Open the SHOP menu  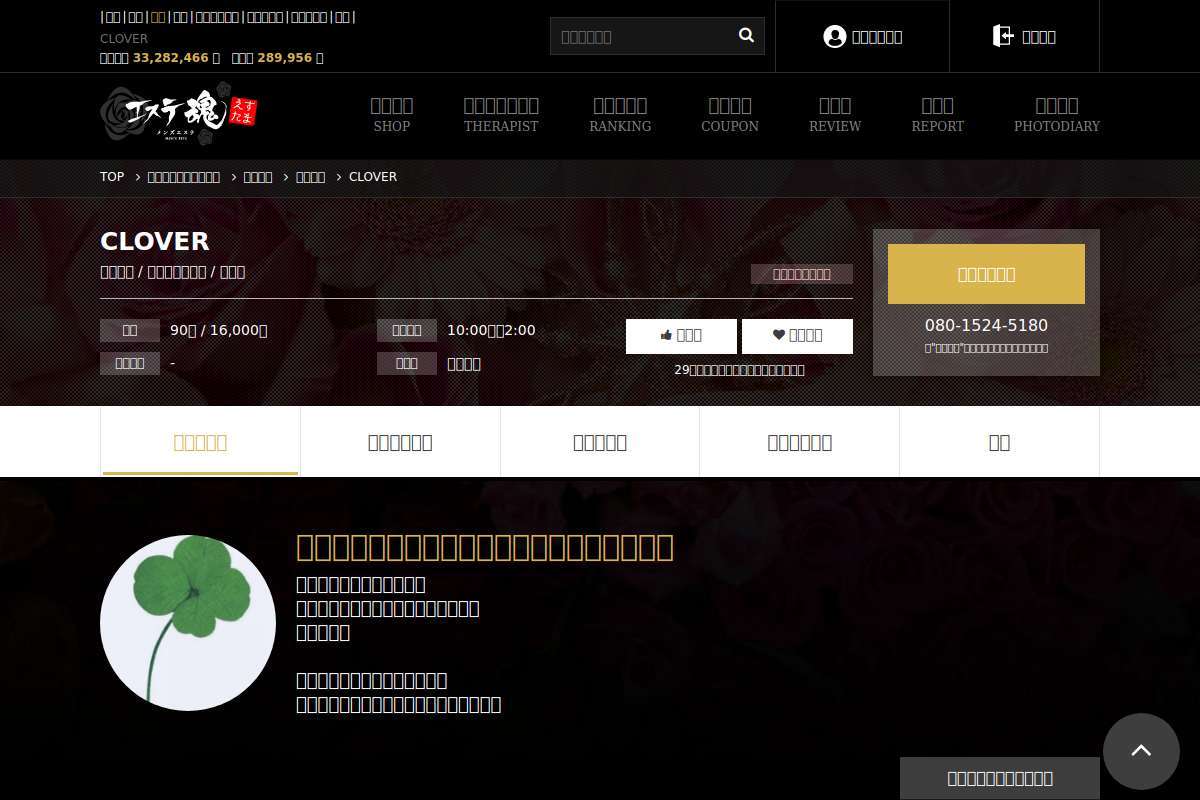pos(392,115)
